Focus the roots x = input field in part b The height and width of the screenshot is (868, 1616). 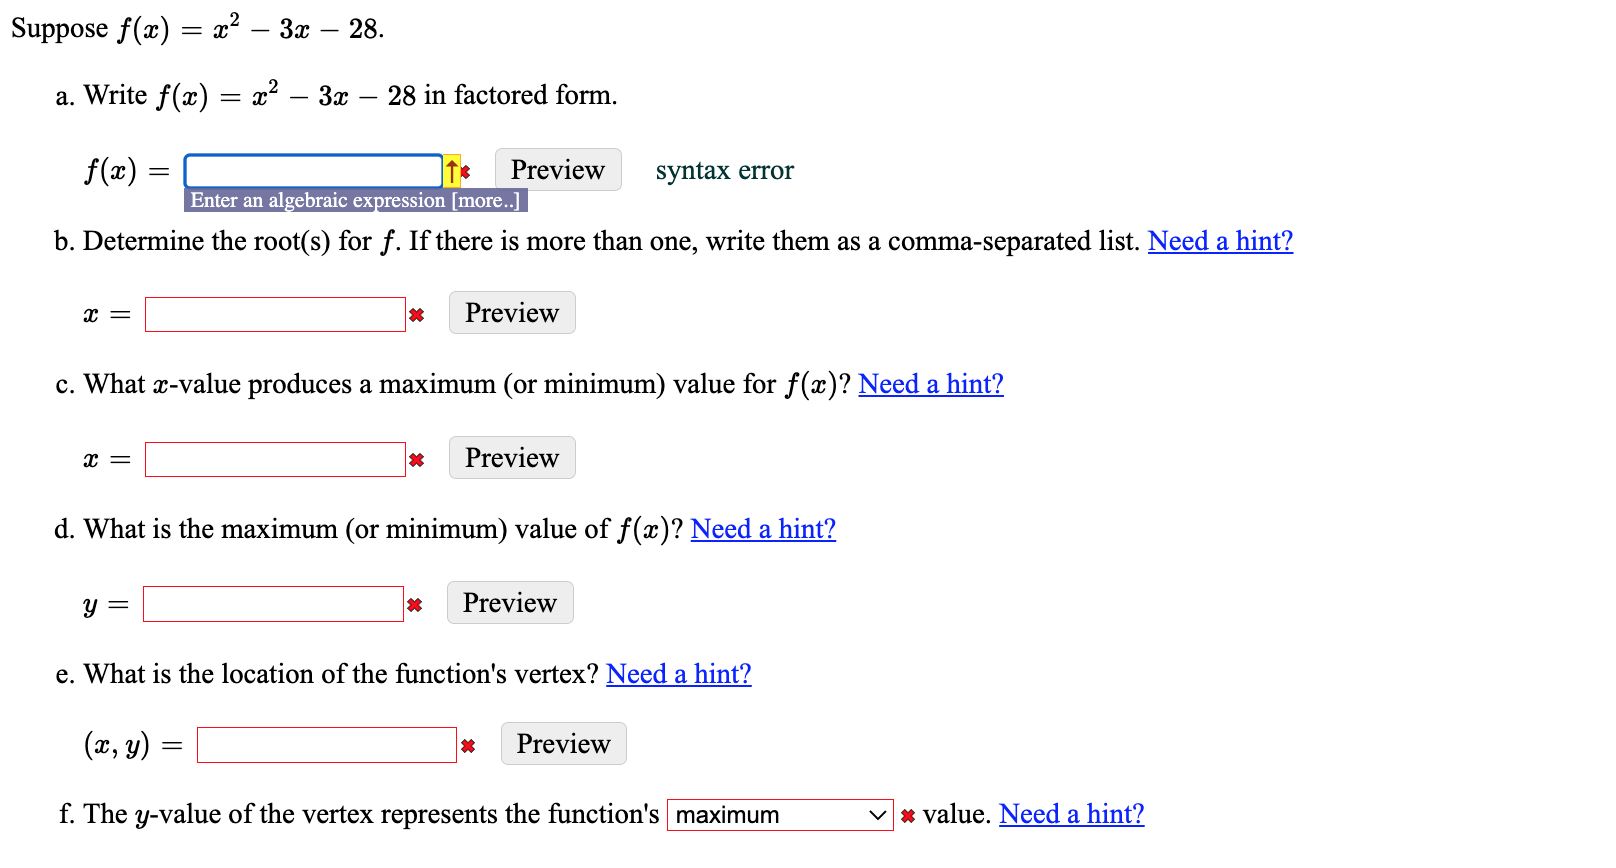point(275,315)
